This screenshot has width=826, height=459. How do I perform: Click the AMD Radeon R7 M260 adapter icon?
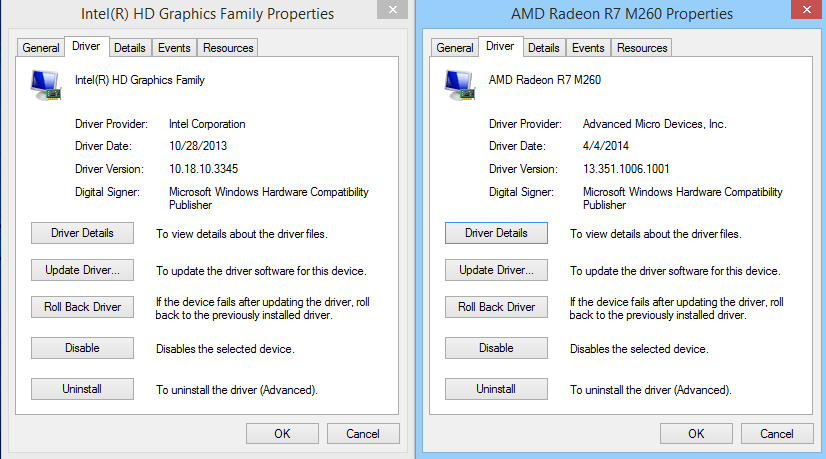pyautogui.click(x=460, y=85)
